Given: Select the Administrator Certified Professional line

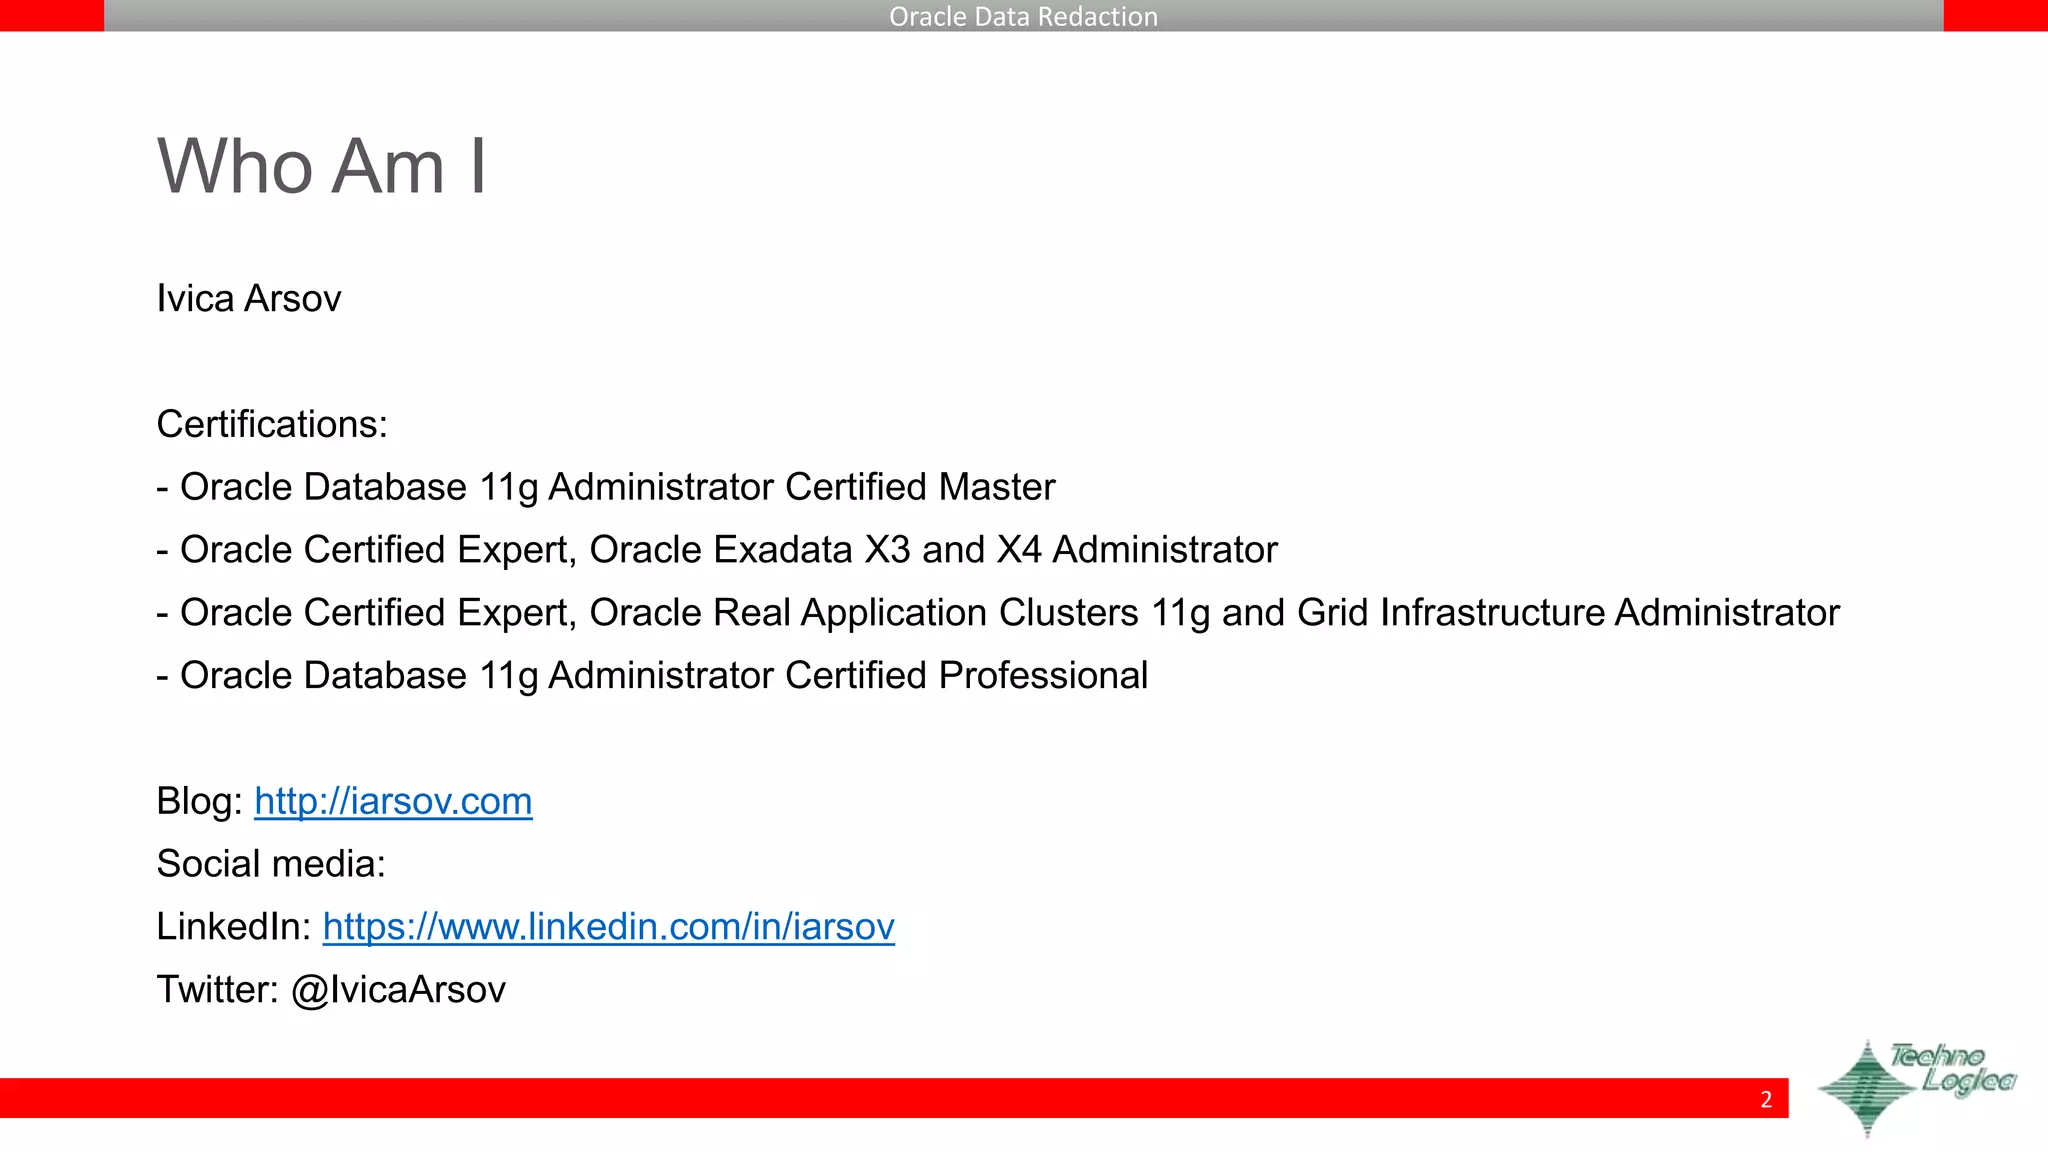Looking at the screenshot, I should click(652, 676).
